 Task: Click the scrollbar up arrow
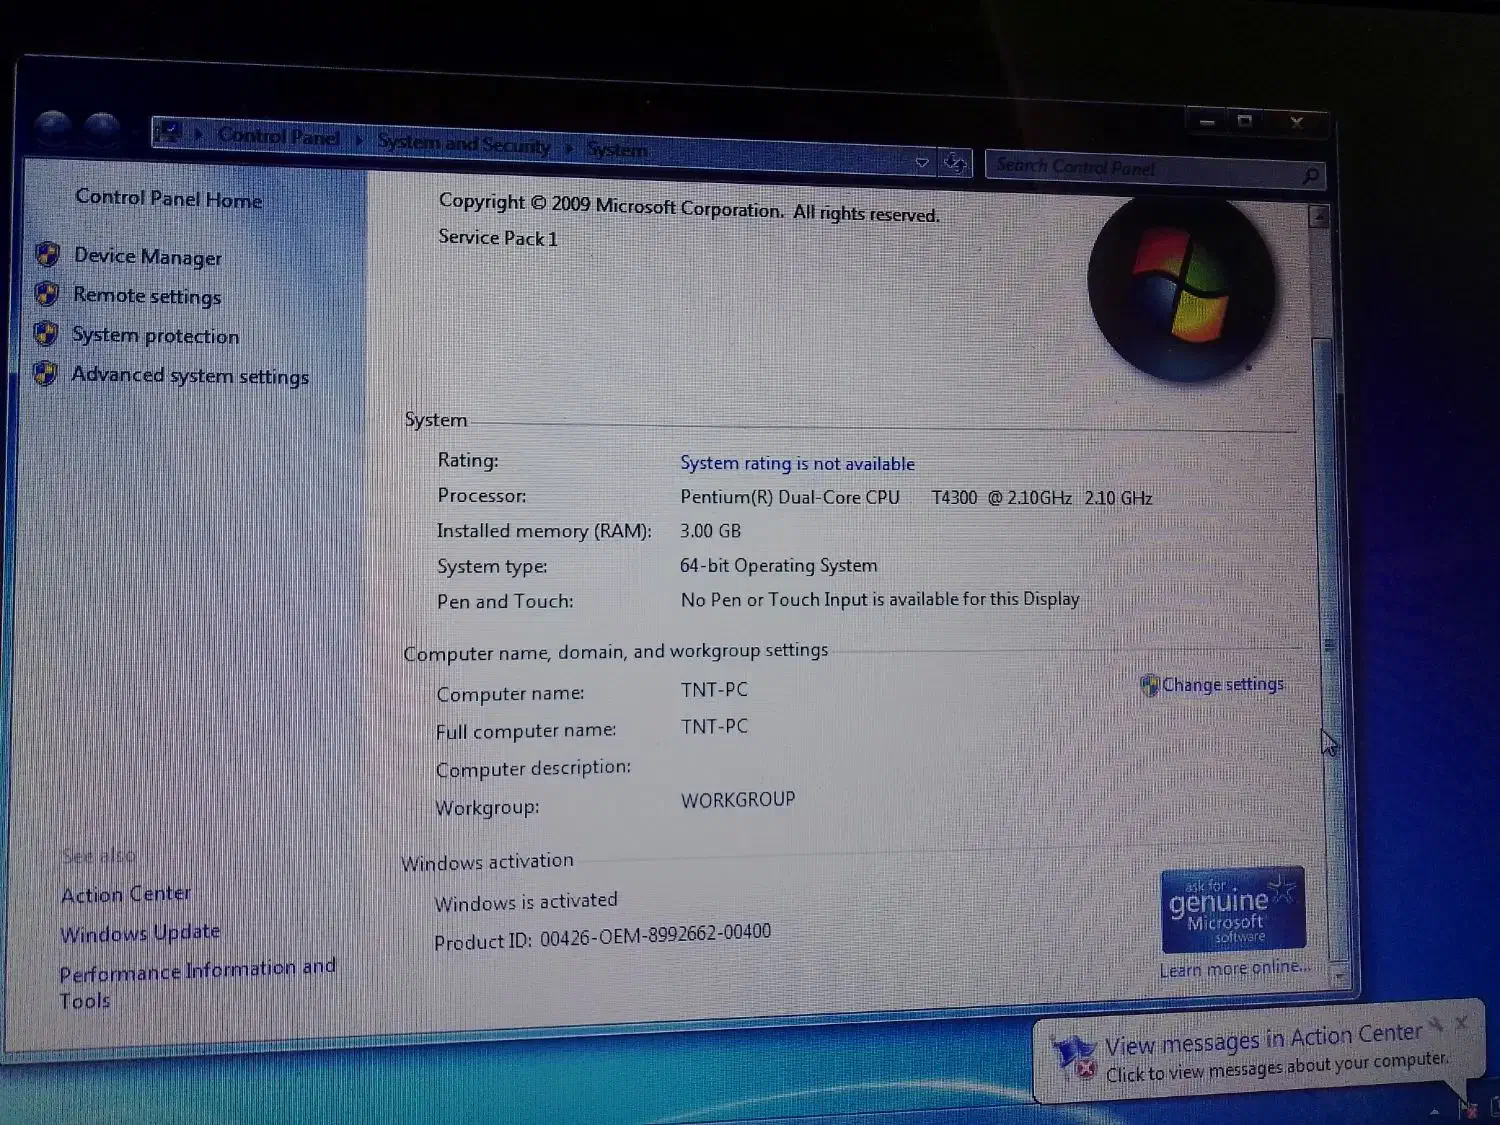[1319, 215]
